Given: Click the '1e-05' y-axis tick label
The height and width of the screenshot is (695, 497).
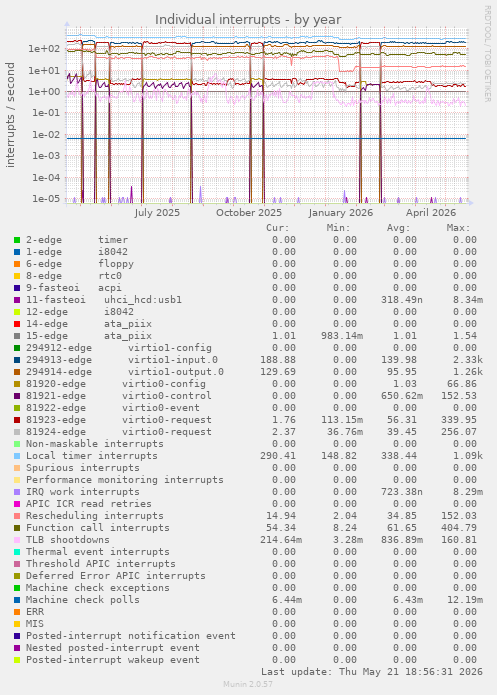Looking at the screenshot, I should (46, 199).
